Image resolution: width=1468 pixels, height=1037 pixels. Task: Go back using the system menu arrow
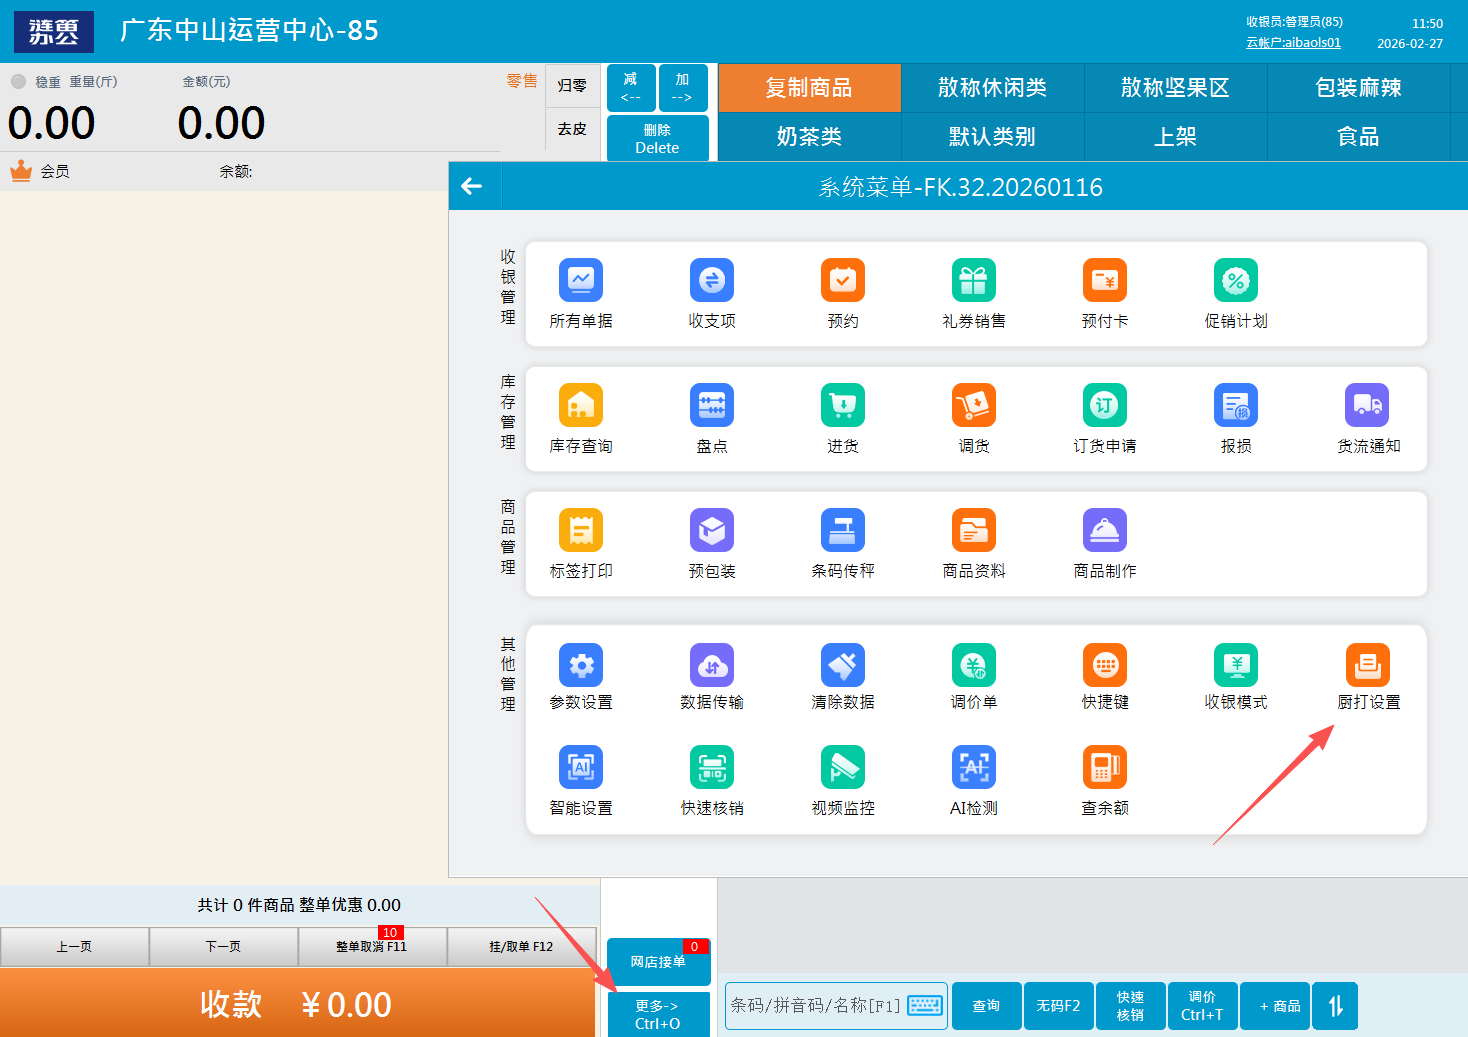[472, 186]
